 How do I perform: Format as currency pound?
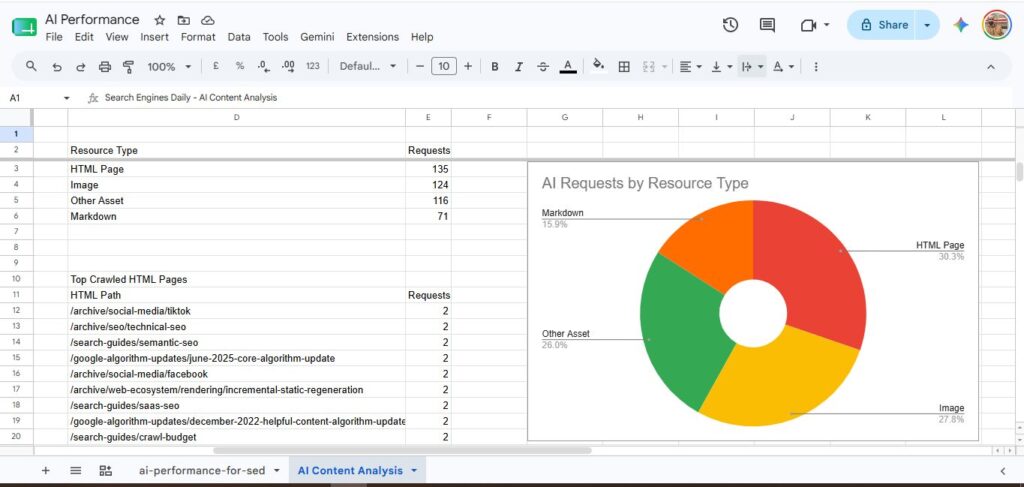[216, 66]
